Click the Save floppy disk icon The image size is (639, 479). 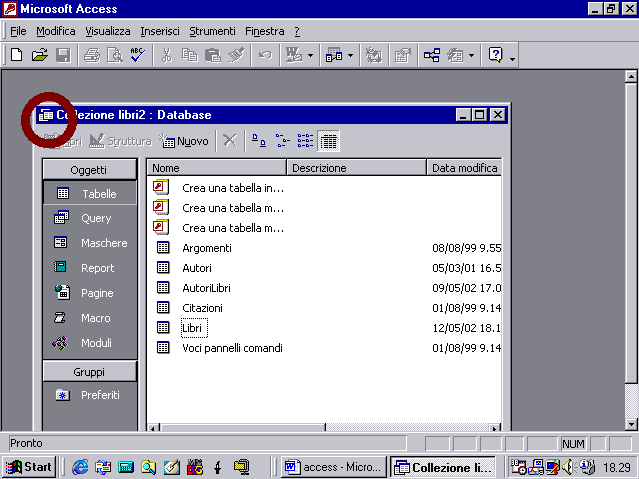(x=63, y=55)
